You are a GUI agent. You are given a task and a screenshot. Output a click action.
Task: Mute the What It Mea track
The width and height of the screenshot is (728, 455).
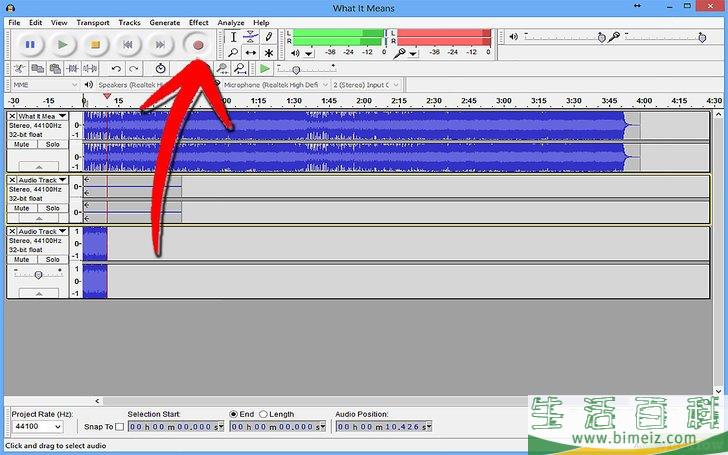point(22,144)
